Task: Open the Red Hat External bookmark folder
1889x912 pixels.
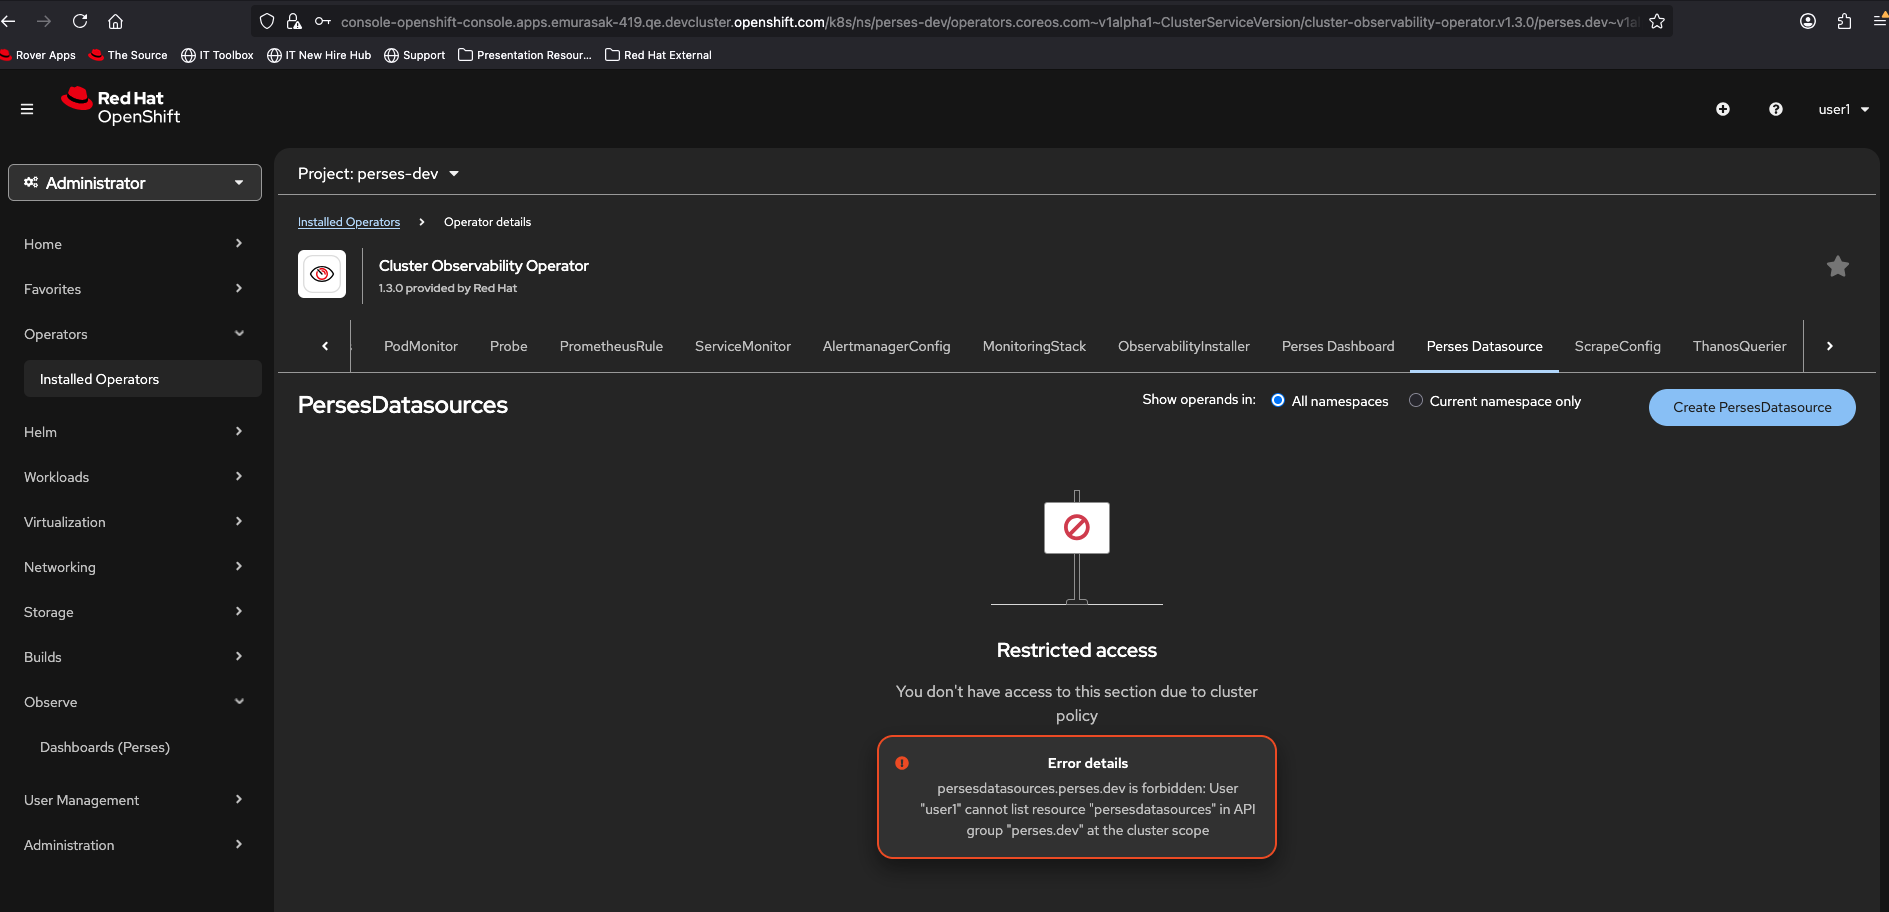Action: click(658, 55)
